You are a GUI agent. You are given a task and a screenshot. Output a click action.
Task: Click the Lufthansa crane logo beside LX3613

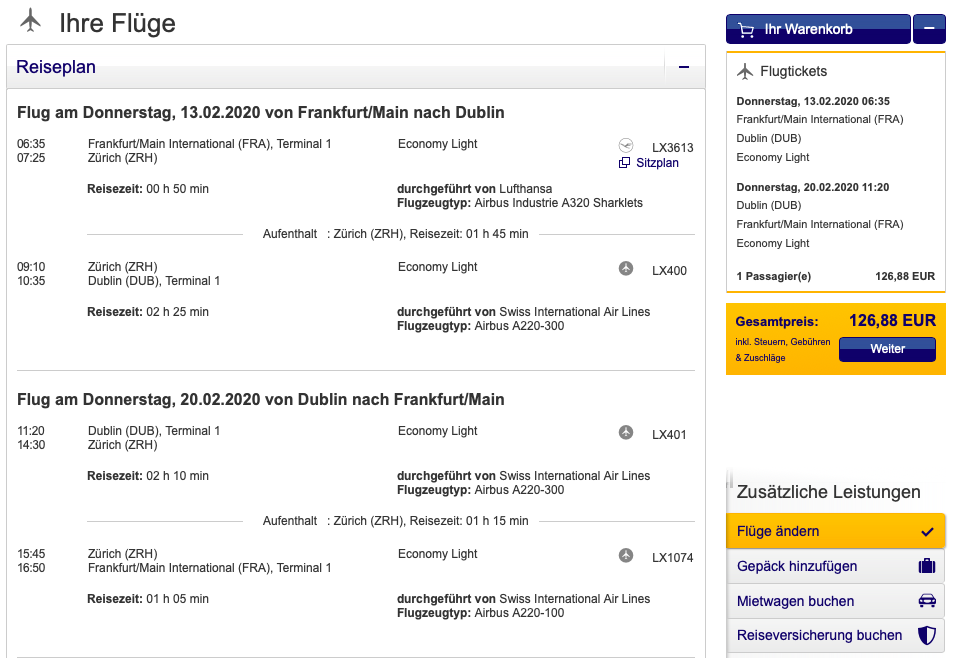click(626, 145)
